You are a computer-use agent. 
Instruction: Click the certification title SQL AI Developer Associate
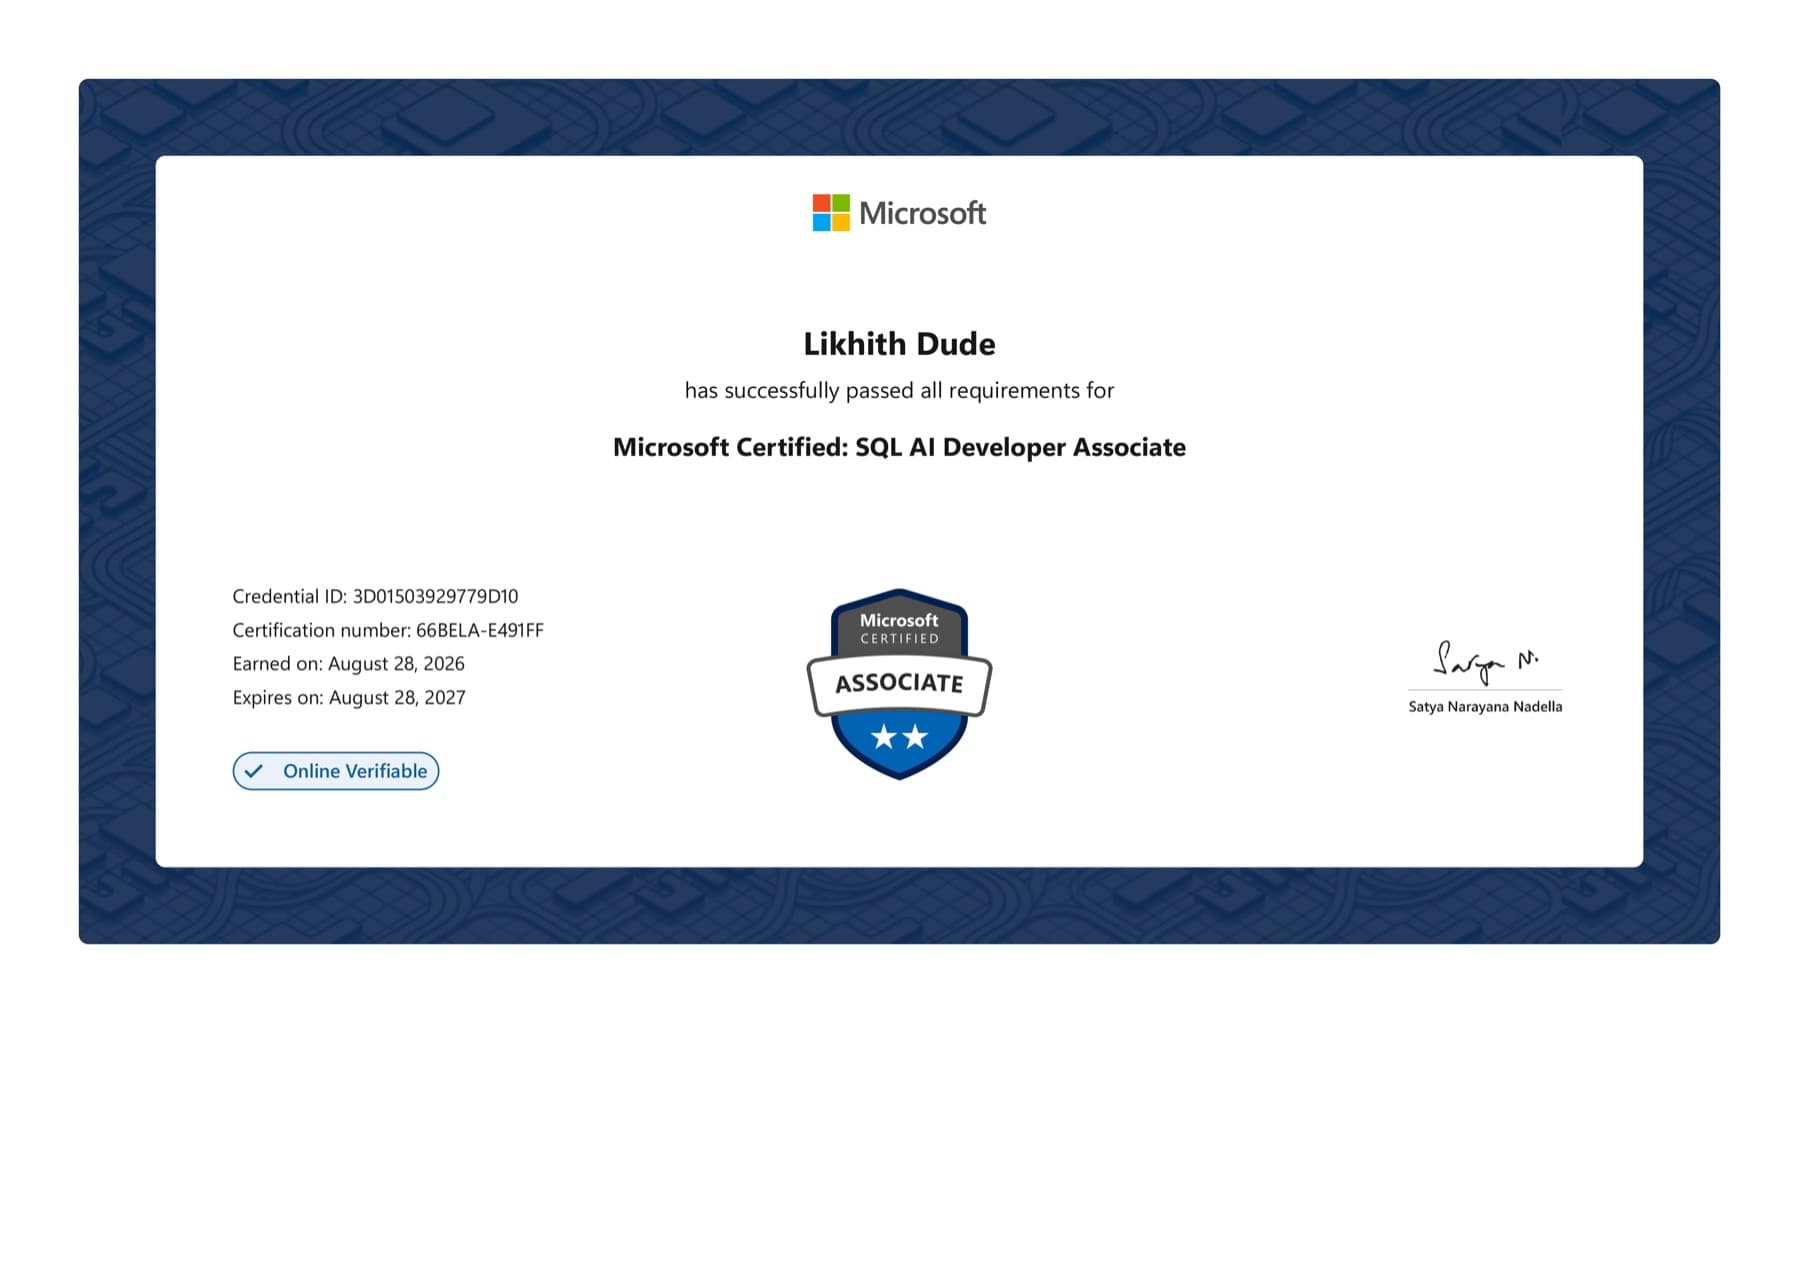pyautogui.click(x=899, y=447)
